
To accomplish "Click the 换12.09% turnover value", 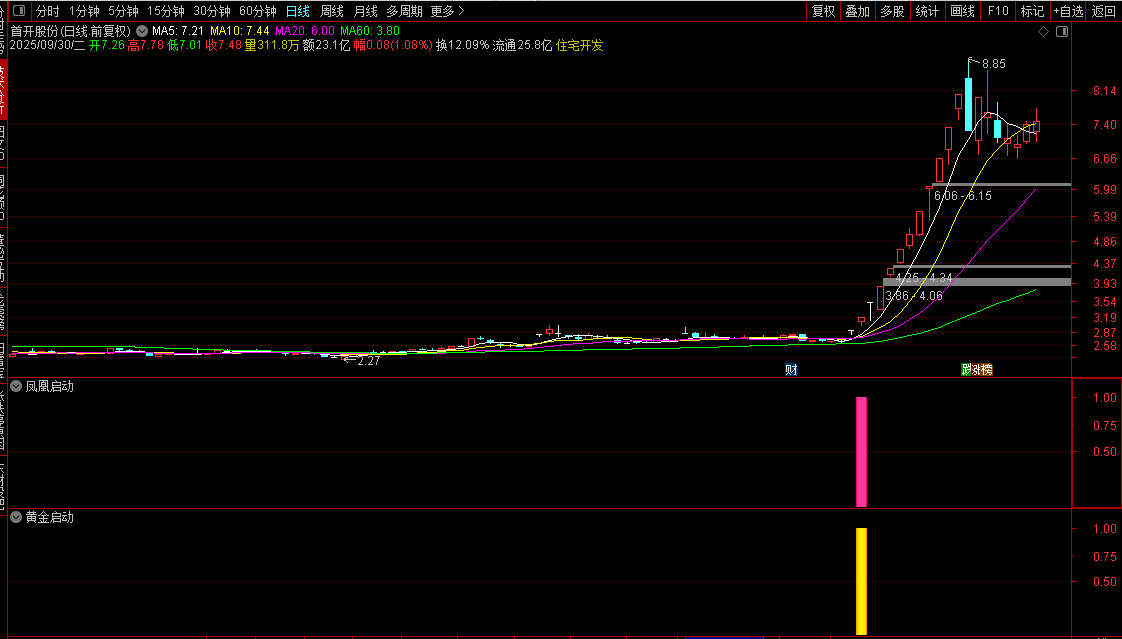I will 463,45.
